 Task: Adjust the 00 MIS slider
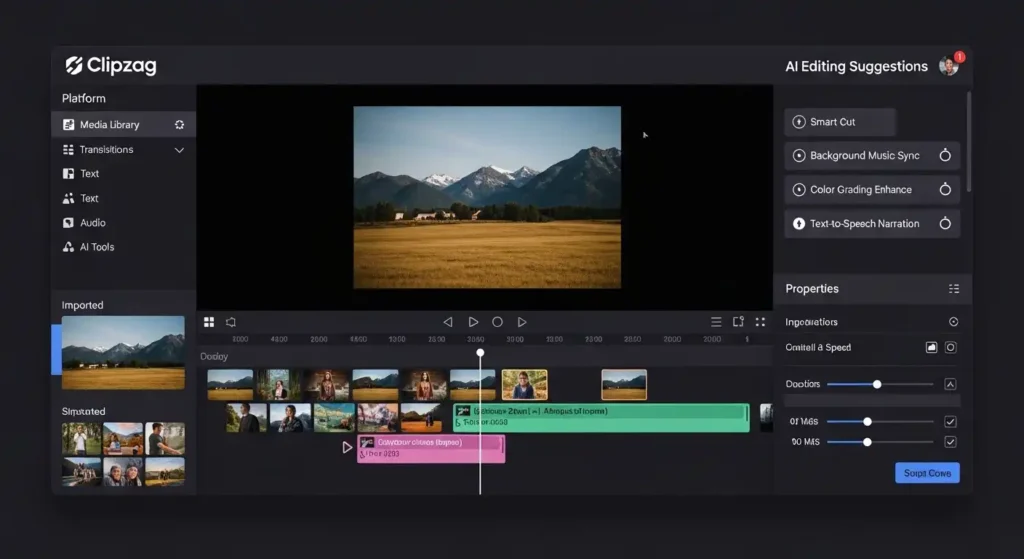click(879, 442)
